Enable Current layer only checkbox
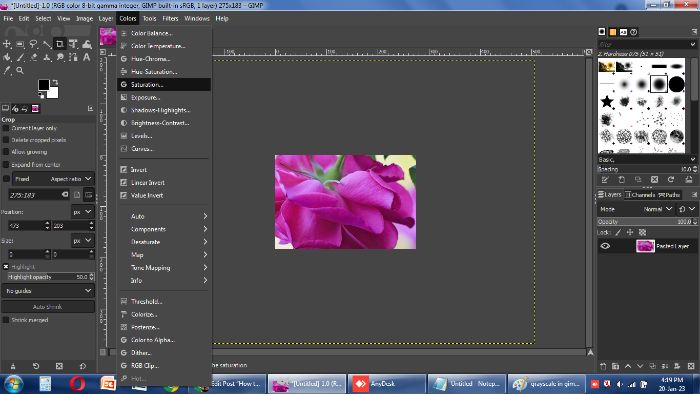The width and height of the screenshot is (700, 394). 6,128
